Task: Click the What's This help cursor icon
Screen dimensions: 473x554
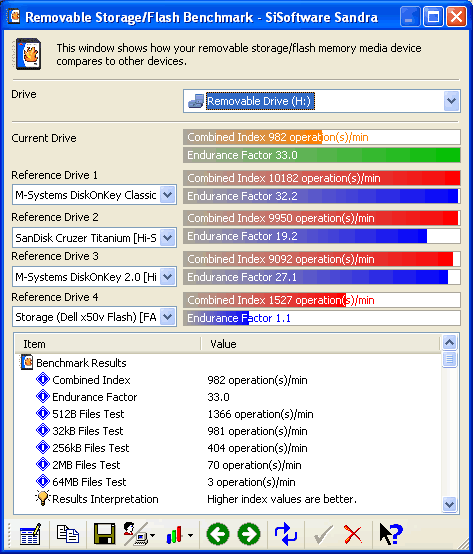Action: [x=391, y=534]
